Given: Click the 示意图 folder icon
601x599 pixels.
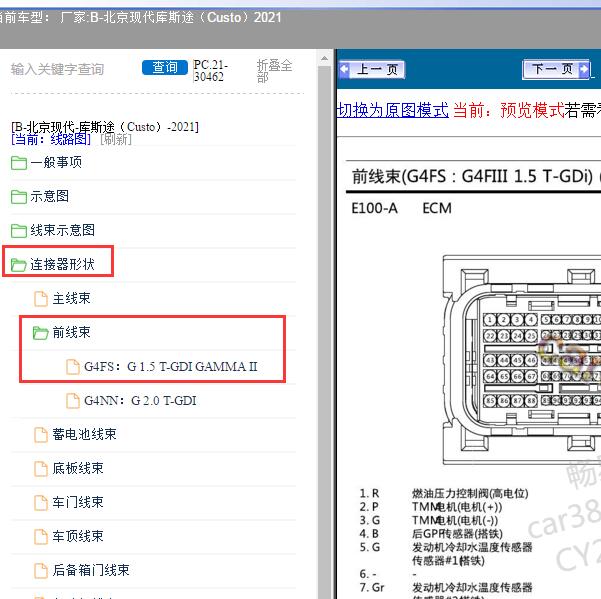Looking at the screenshot, I should point(19,197).
